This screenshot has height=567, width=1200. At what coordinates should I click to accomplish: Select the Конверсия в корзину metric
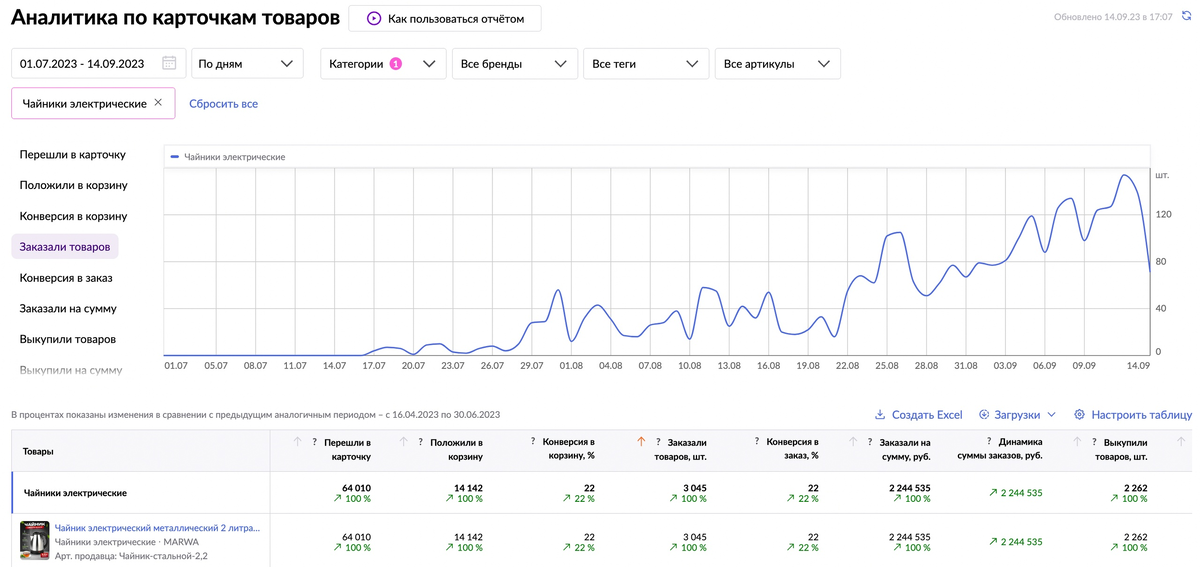click(73, 216)
